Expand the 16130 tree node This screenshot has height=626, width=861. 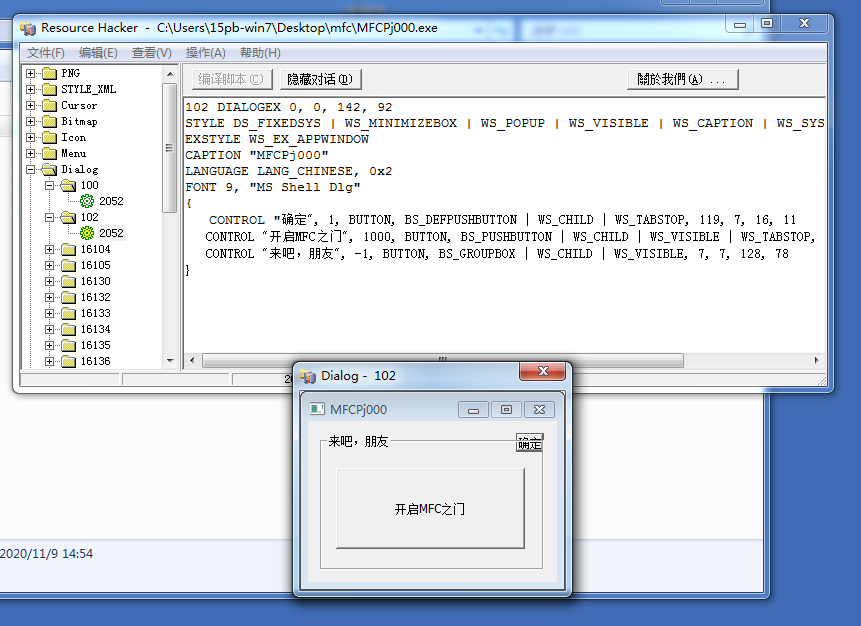click(49, 281)
